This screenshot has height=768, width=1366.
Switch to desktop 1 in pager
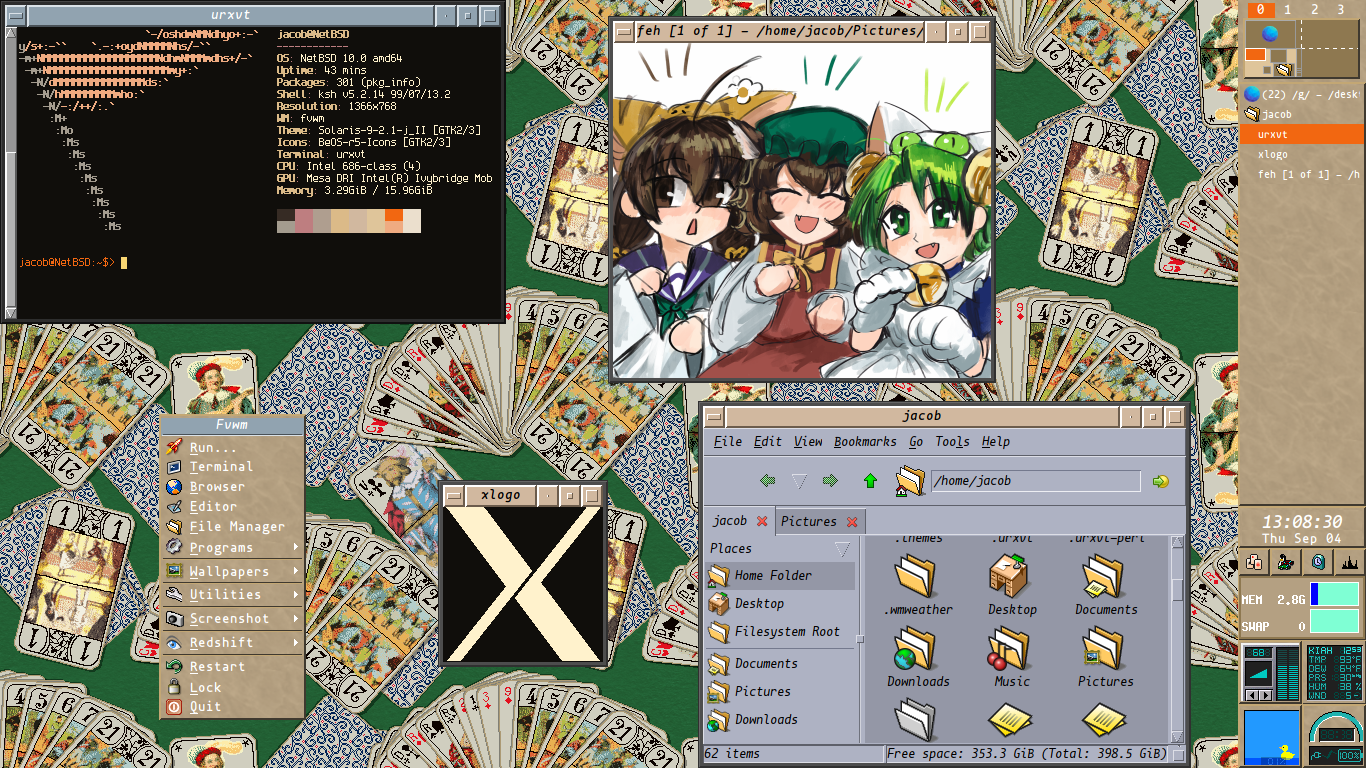coord(1287,9)
